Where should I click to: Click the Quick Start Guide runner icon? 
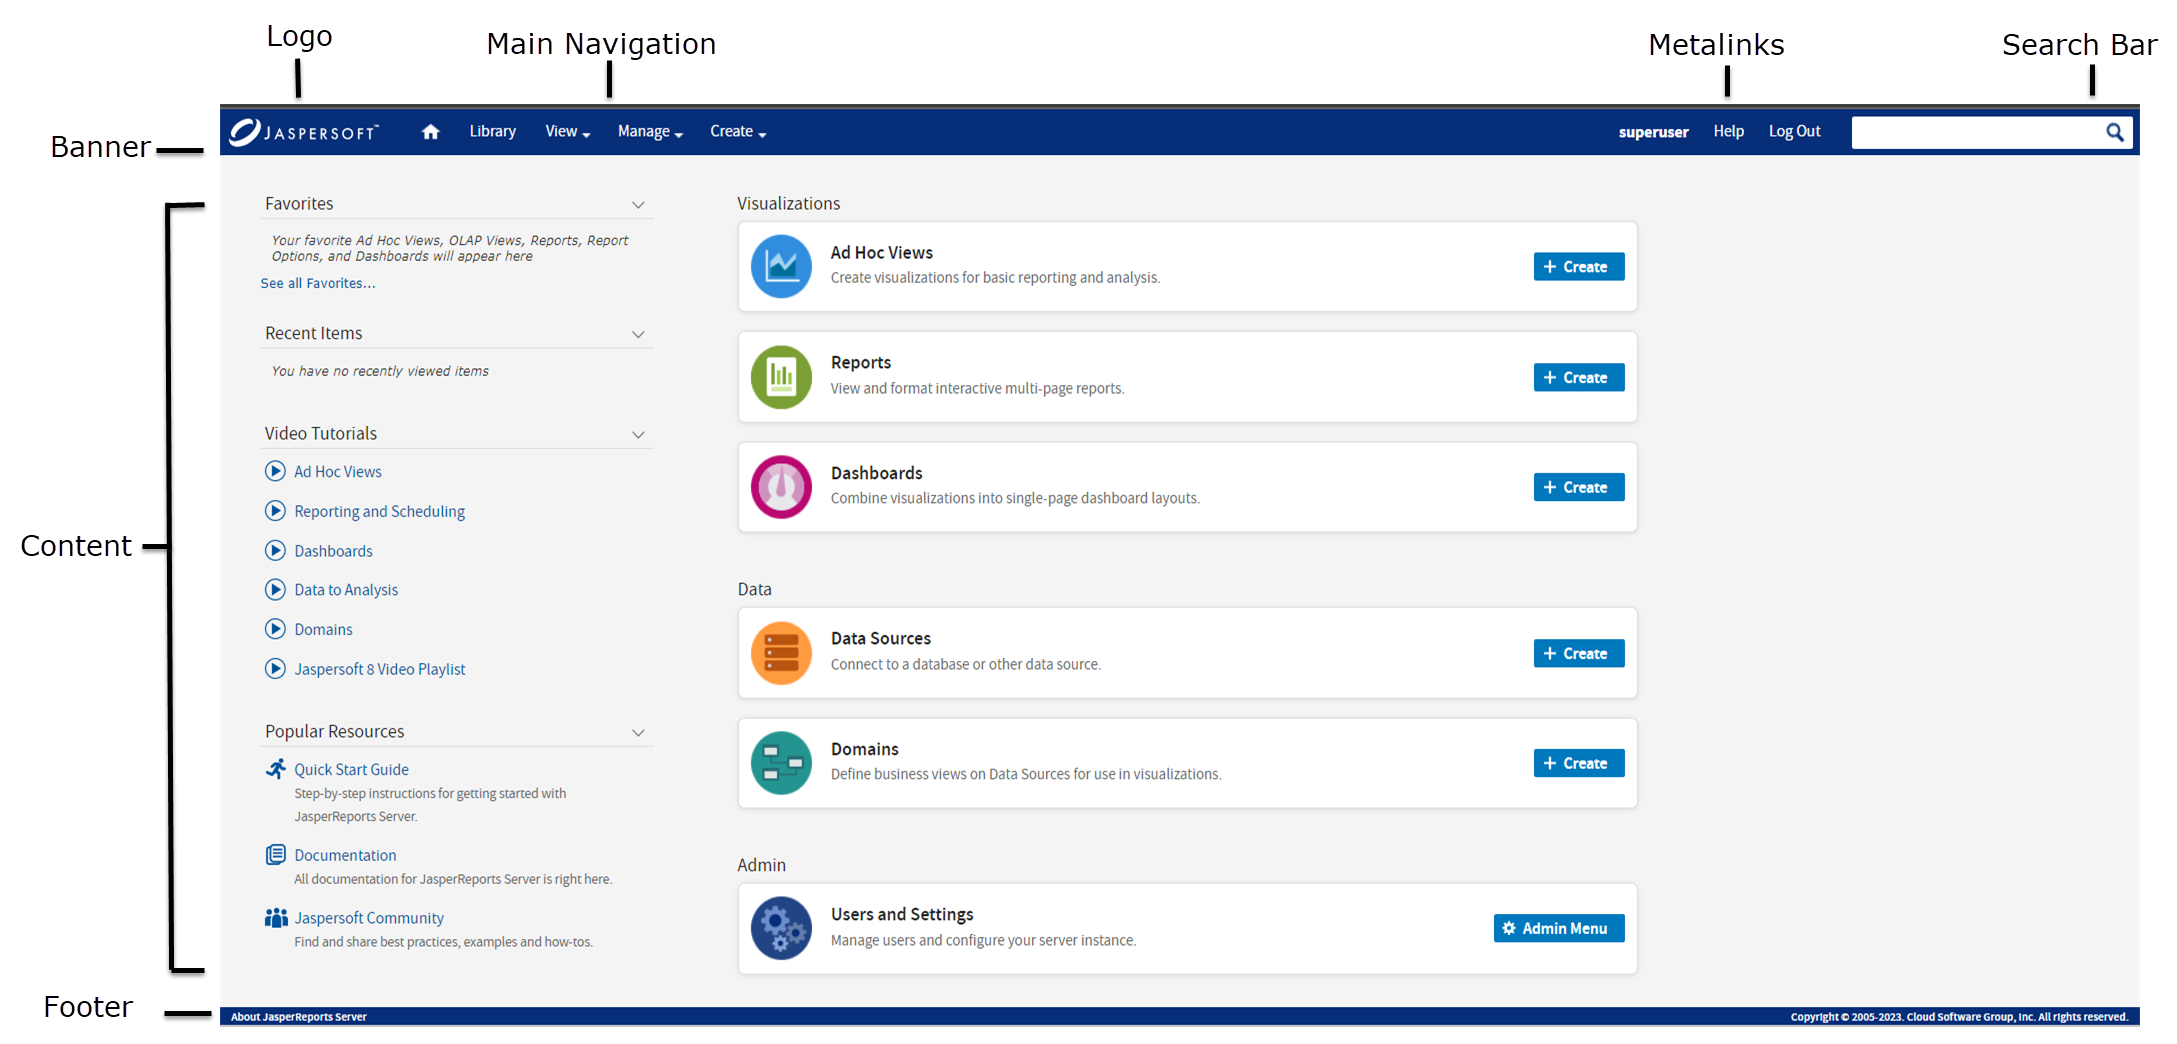point(276,768)
